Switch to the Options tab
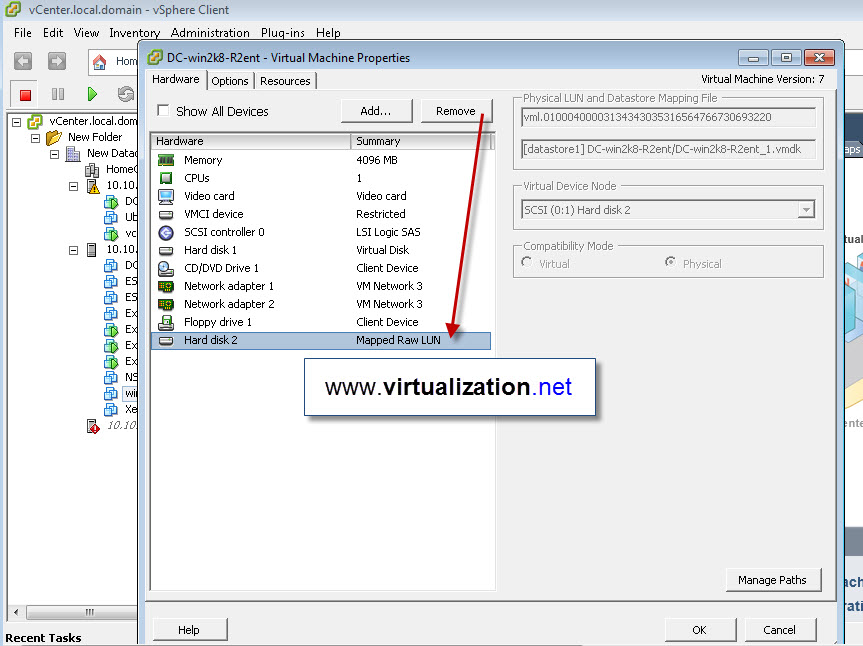Image resolution: width=863 pixels, height=646 pixels. (x=230, y=81)
